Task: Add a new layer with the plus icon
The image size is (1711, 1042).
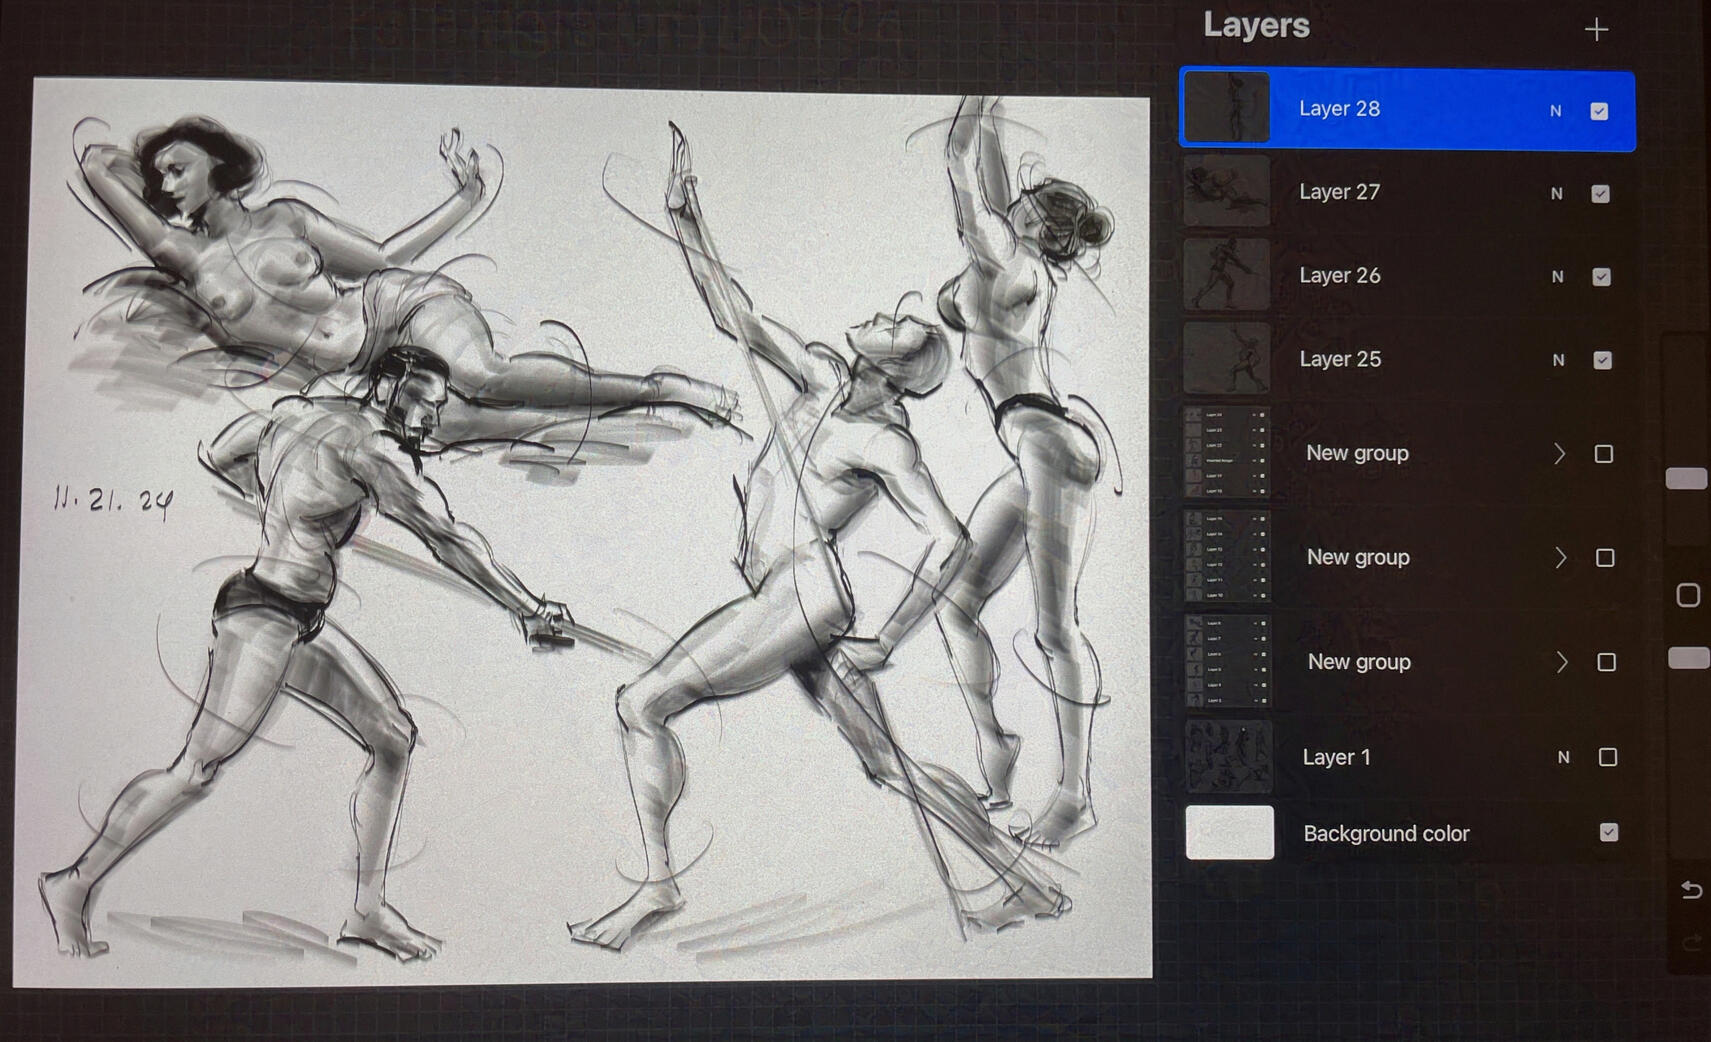Action: (x=1596, y=29)
